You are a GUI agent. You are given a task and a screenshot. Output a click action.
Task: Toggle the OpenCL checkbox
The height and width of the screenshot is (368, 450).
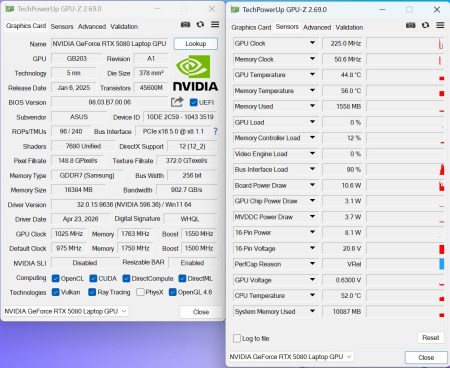(56, 278)
